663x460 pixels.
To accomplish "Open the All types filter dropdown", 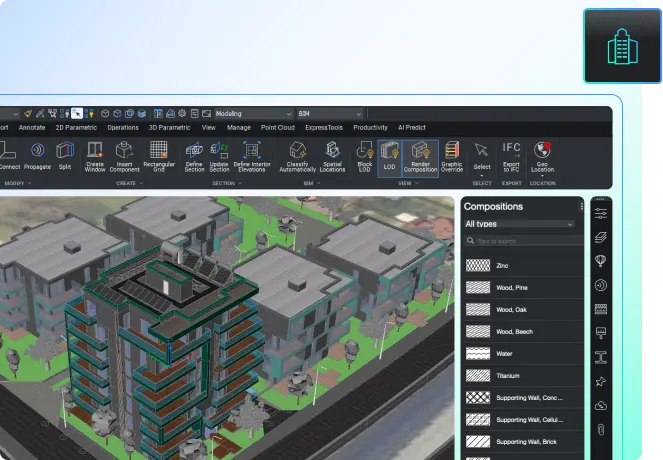I will tap(519, 224).
